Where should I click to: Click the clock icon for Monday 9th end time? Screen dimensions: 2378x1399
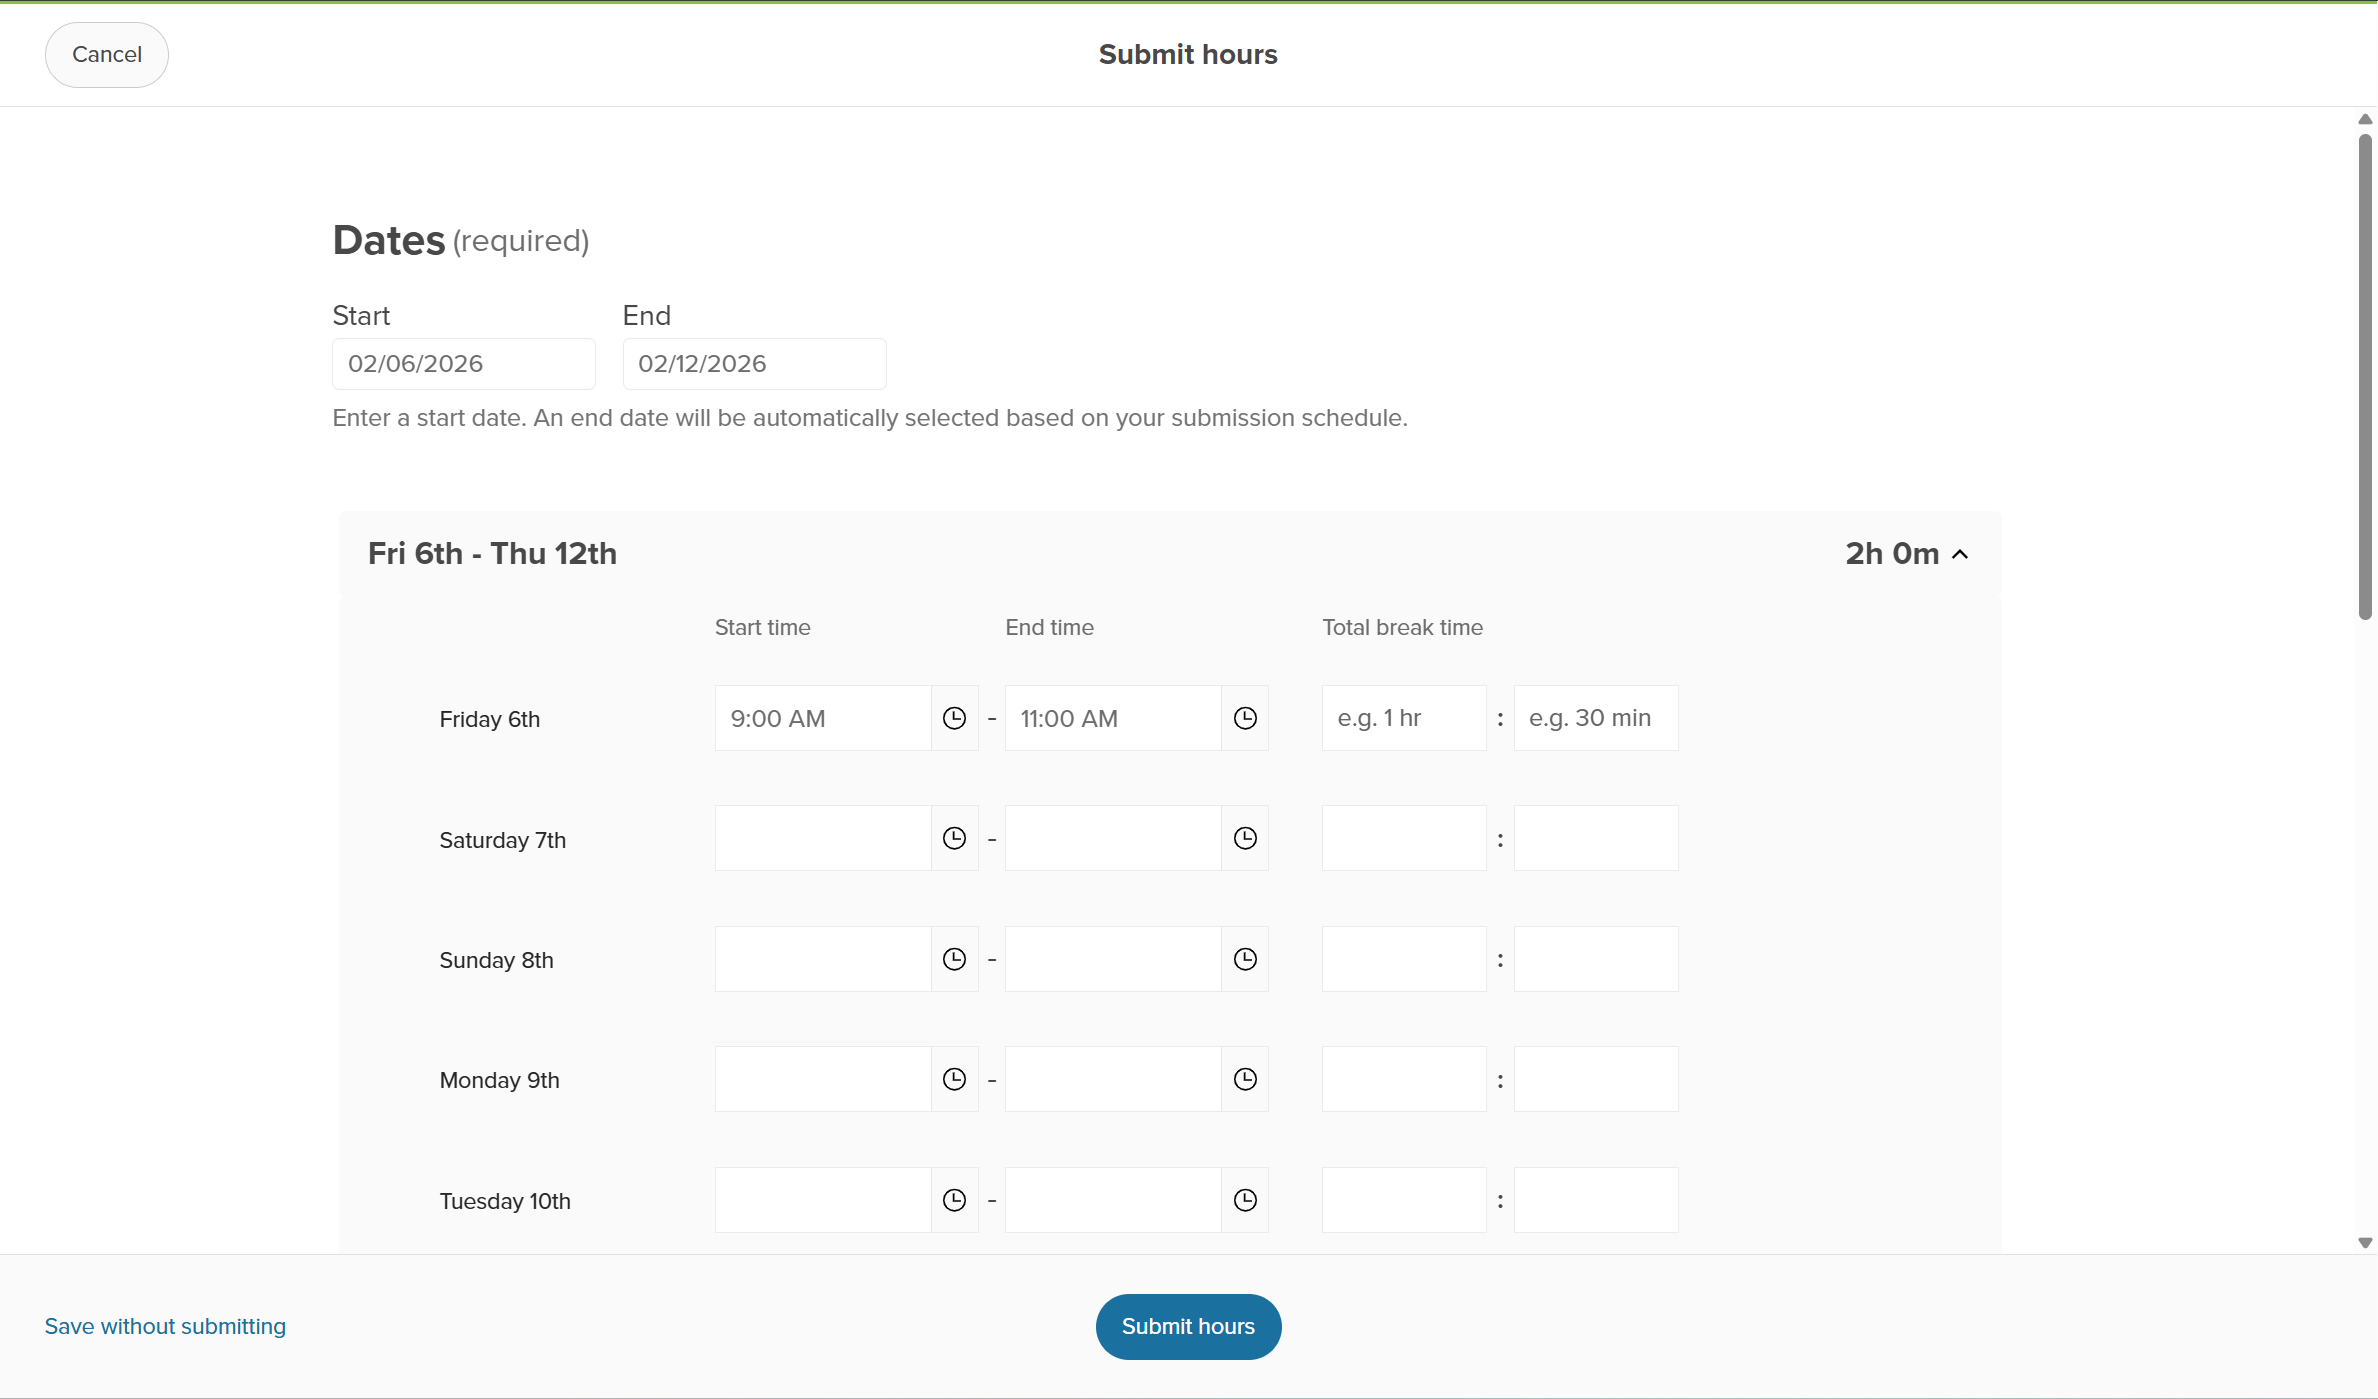[1245, 1079]
